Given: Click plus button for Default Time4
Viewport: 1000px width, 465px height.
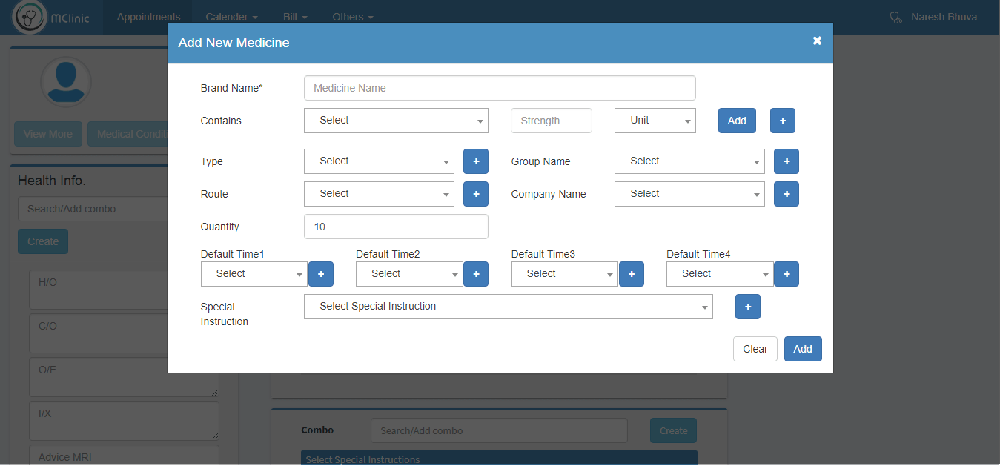Looking at the screenshot, I should 786,274.
